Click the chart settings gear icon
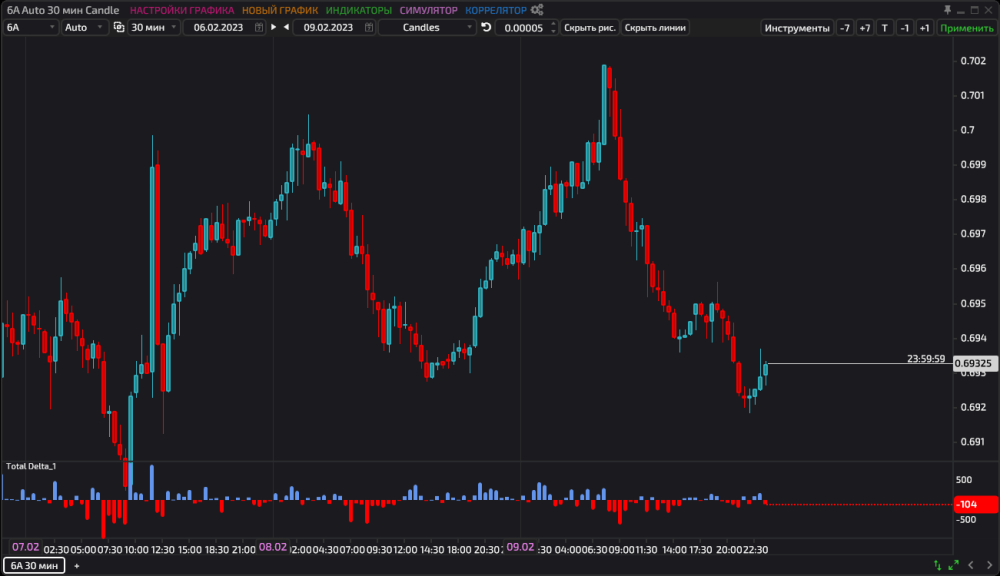The width and height of the screenshot is (1000, 576). pos(535,8)
